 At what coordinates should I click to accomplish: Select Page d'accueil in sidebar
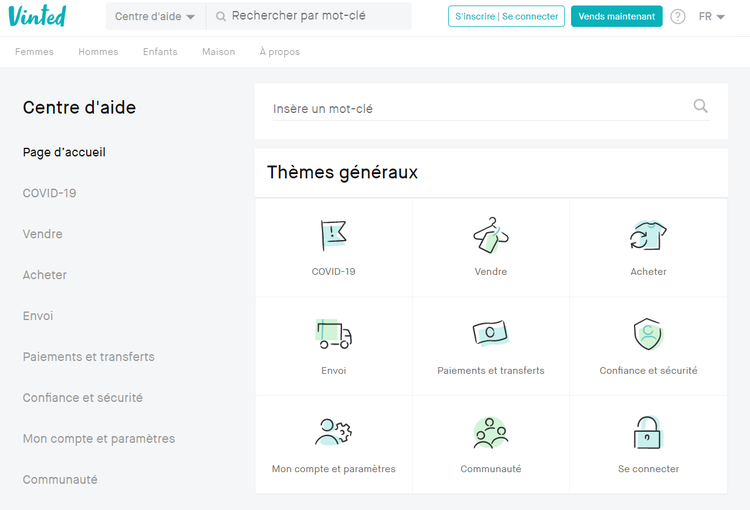(x=64, y=152)
